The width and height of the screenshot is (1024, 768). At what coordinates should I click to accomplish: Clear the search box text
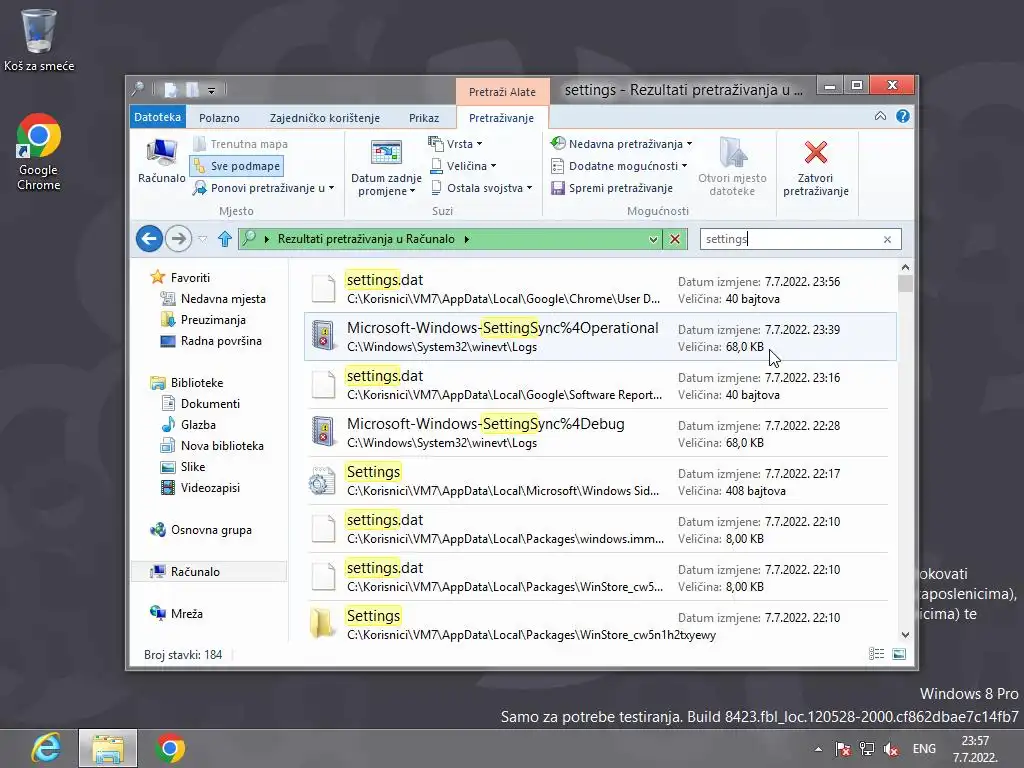point(888,240)
